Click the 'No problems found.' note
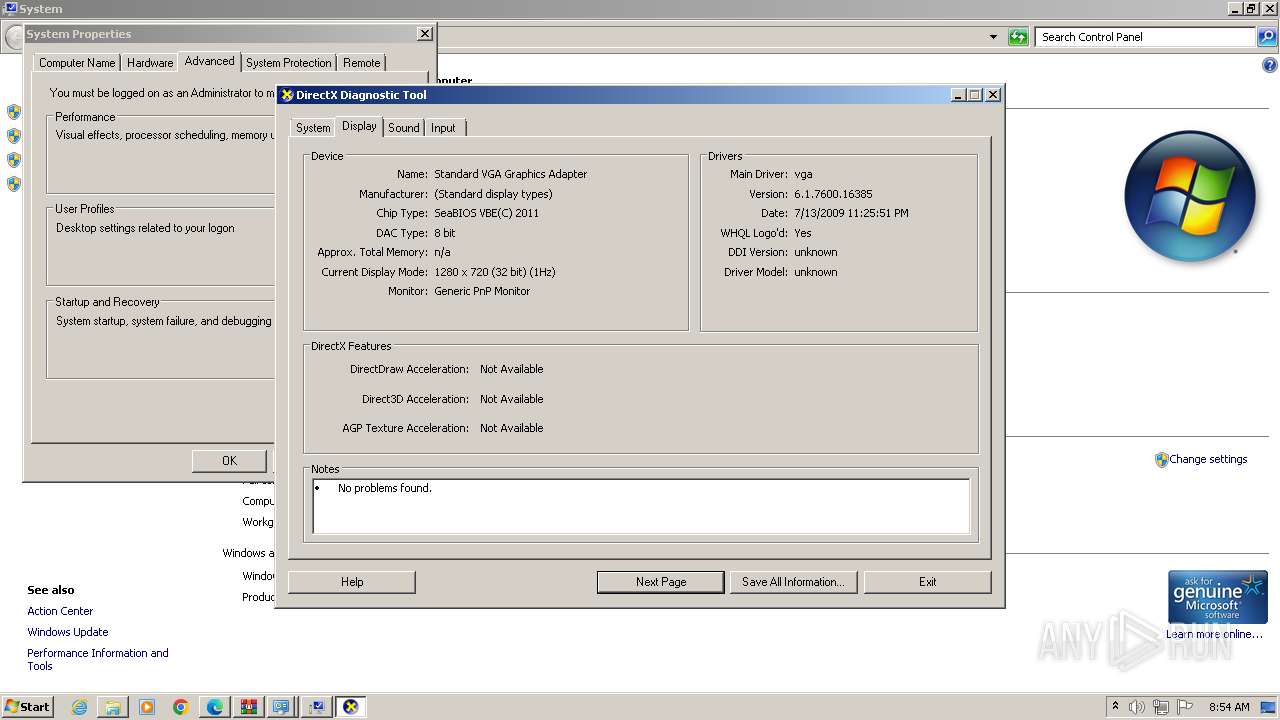The height and width of the screenshot is (720, 1280). [385, 488]
